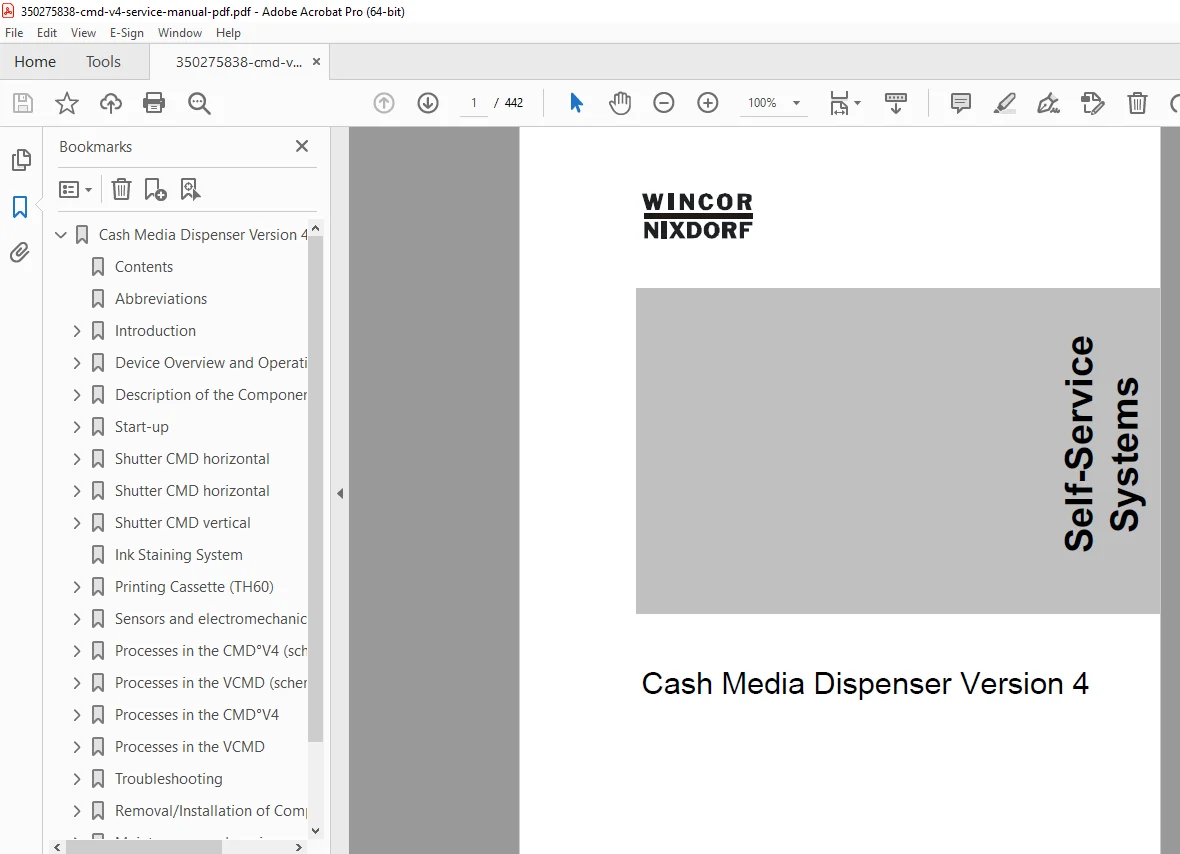Collapse the navigation pane with arrow handle
The height and width of the screenshot is (854, 1180).
pos(340,494)
